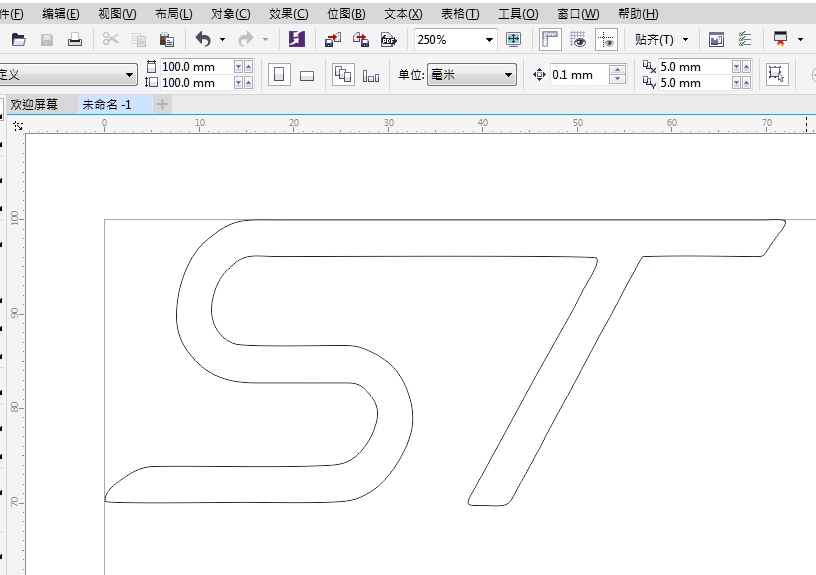816x575 pixels.
Task: Click the Cut scissors icon
Action: coord(110,40)
